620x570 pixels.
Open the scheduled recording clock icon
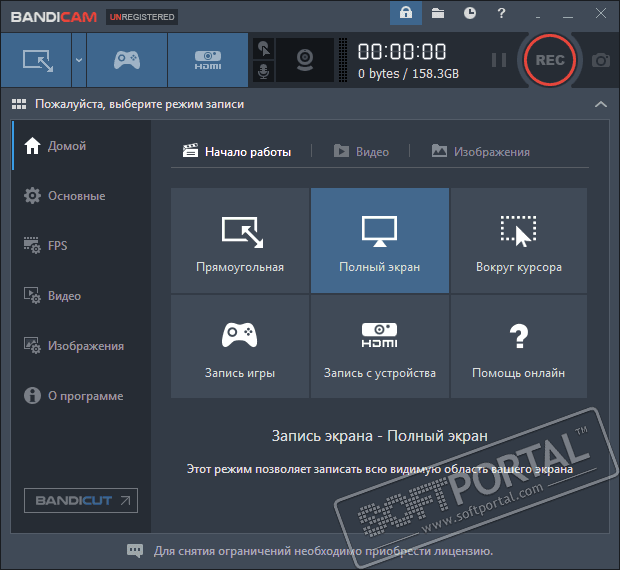click(x=470, y=13)
